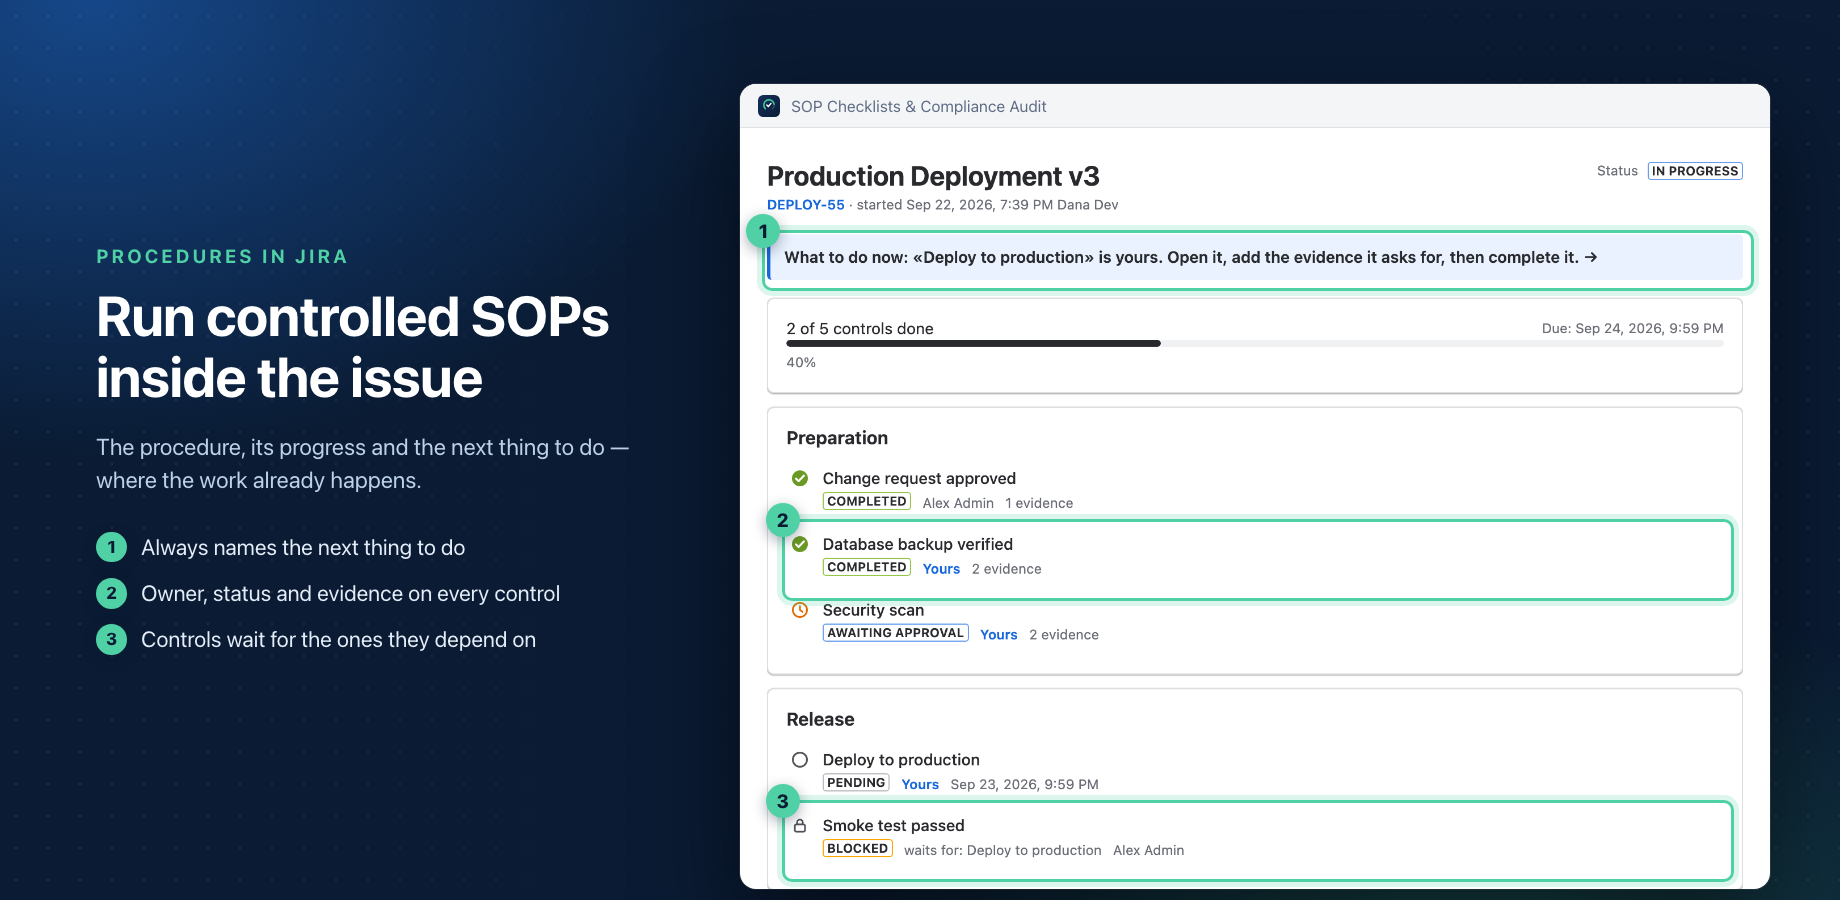Click the COMPLETED badge under Change request approved
1840x900 pixels.
[867, 502]
